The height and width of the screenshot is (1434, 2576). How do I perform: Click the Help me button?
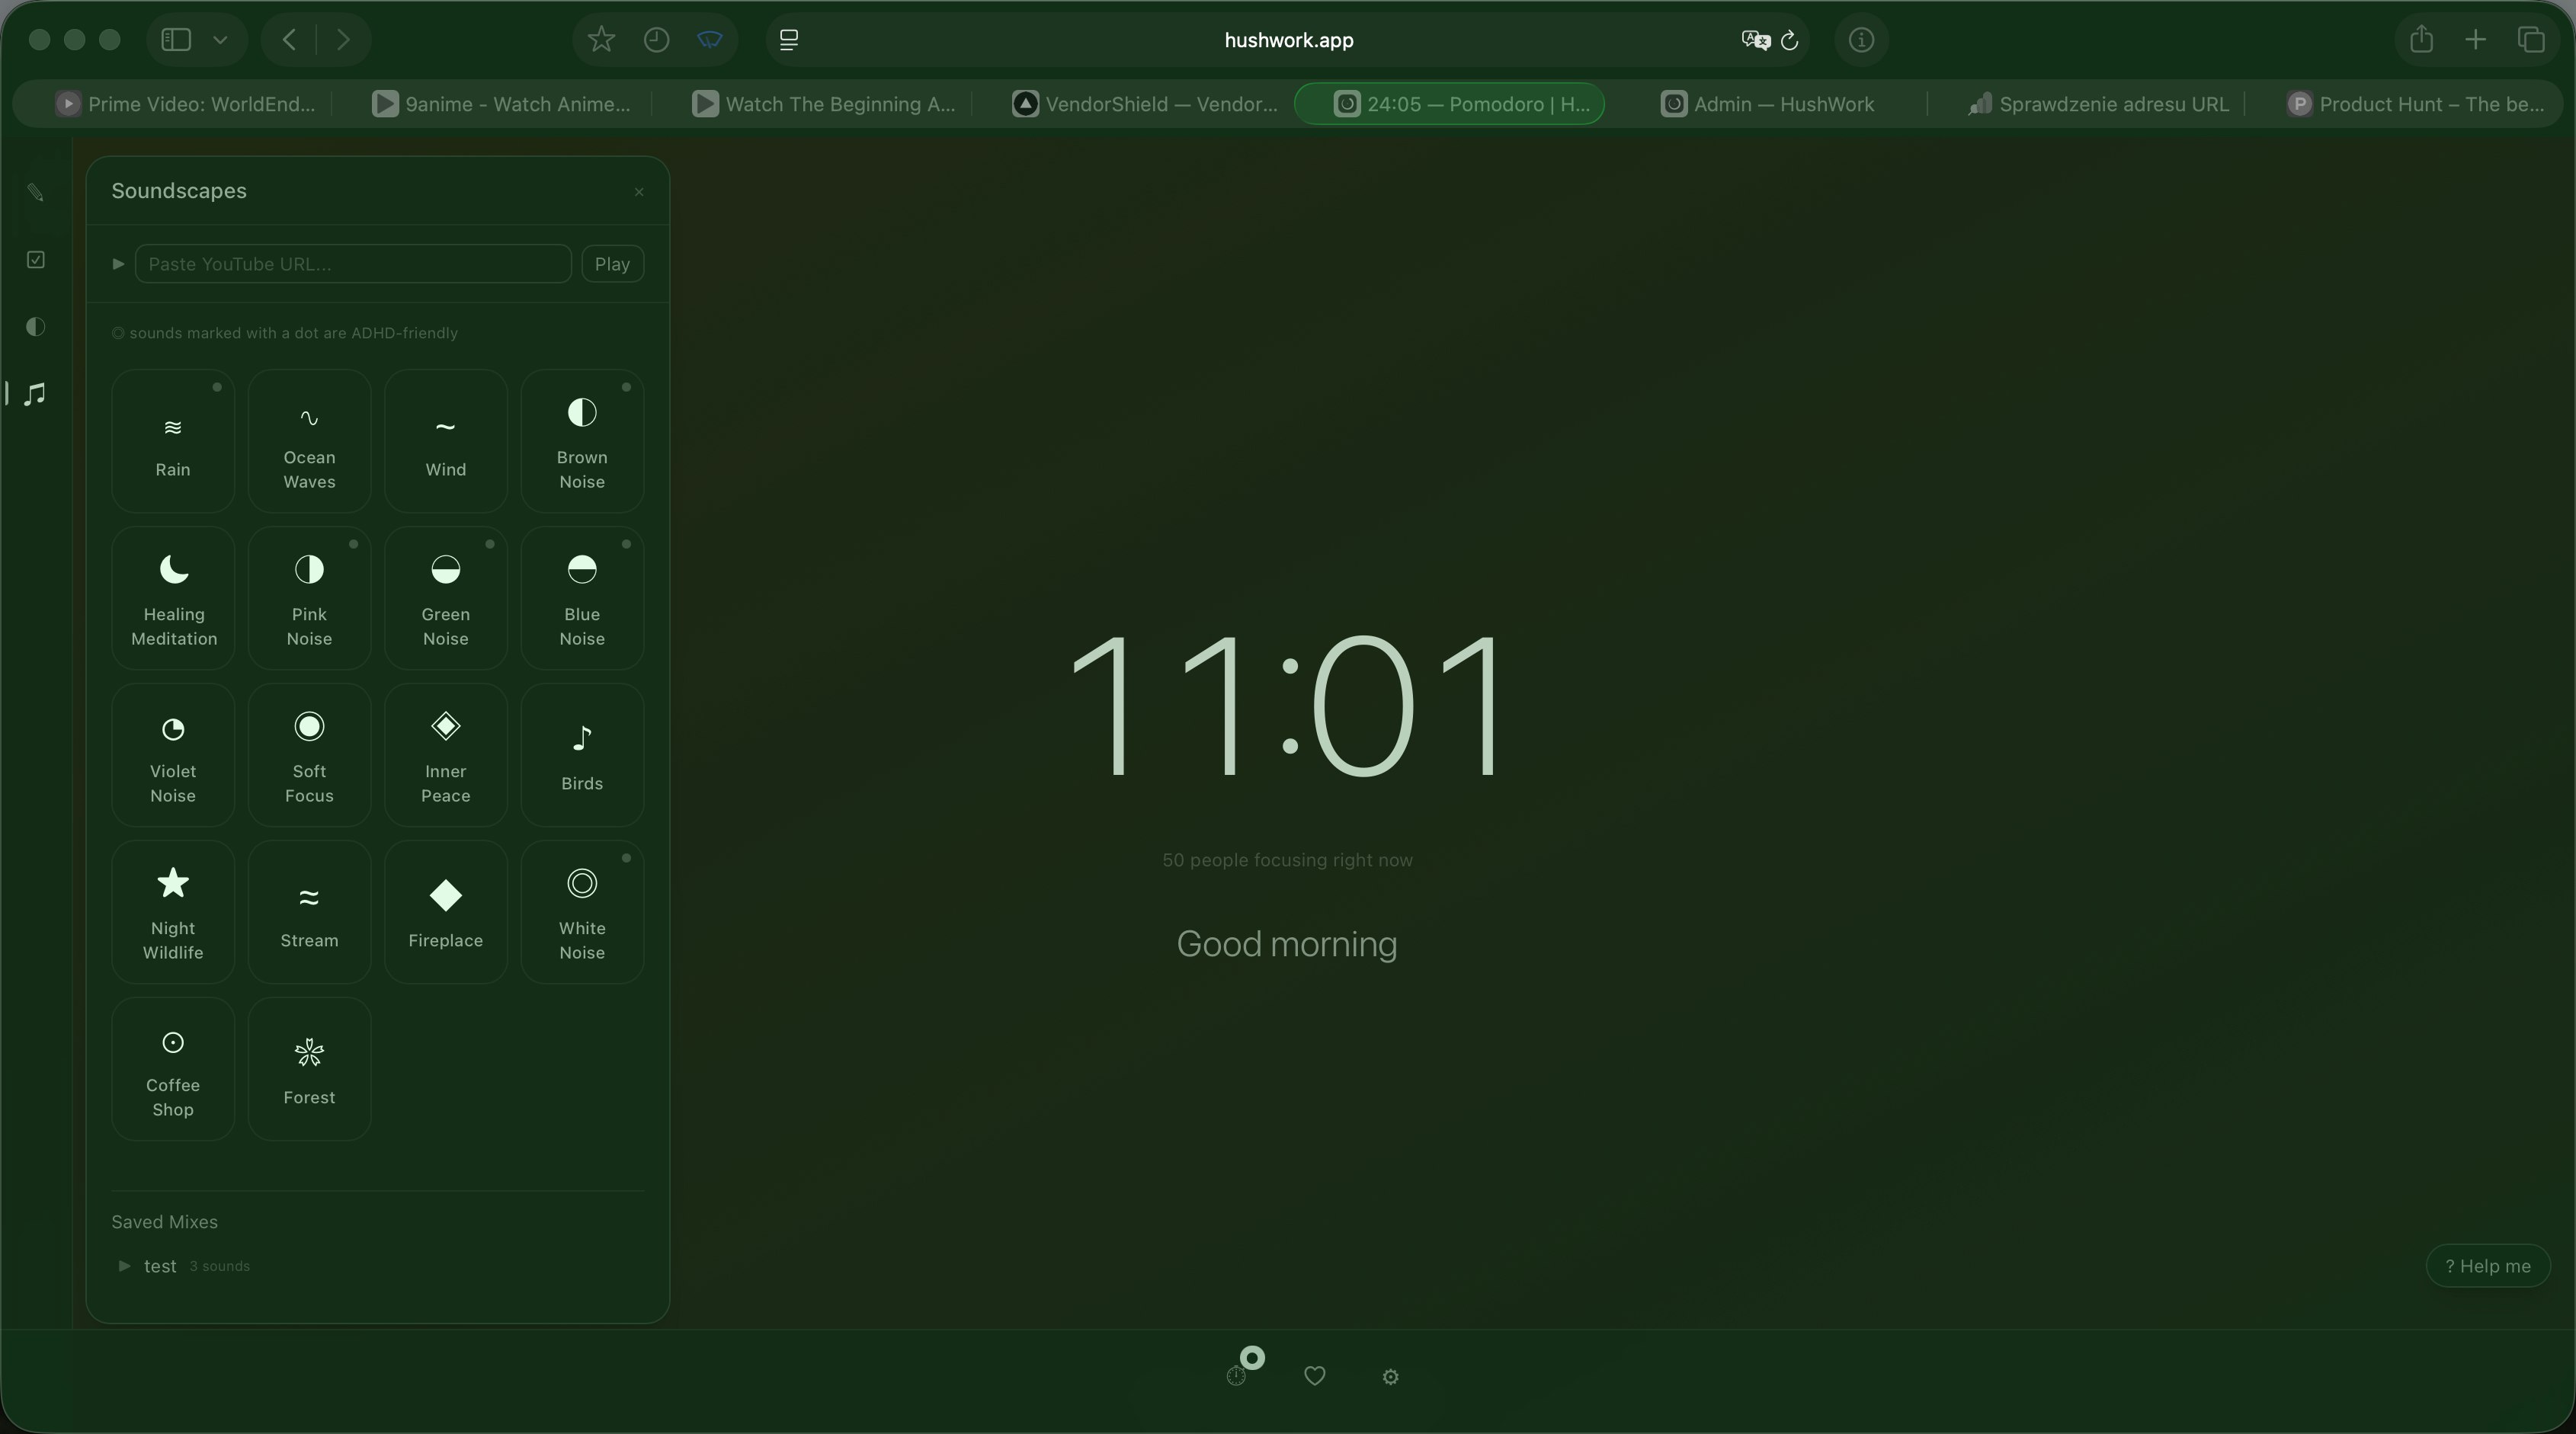point(2488,1265)
